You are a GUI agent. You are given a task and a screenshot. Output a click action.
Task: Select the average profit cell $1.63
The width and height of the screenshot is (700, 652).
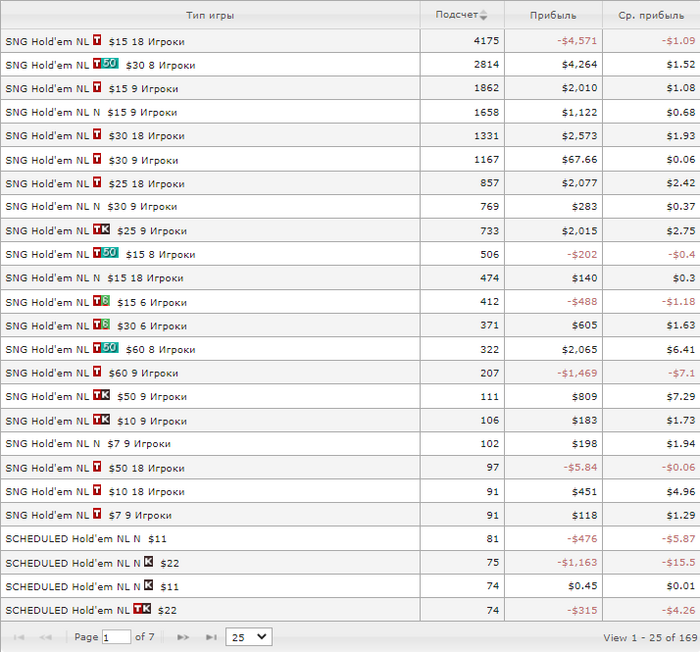tap(651, 326)
